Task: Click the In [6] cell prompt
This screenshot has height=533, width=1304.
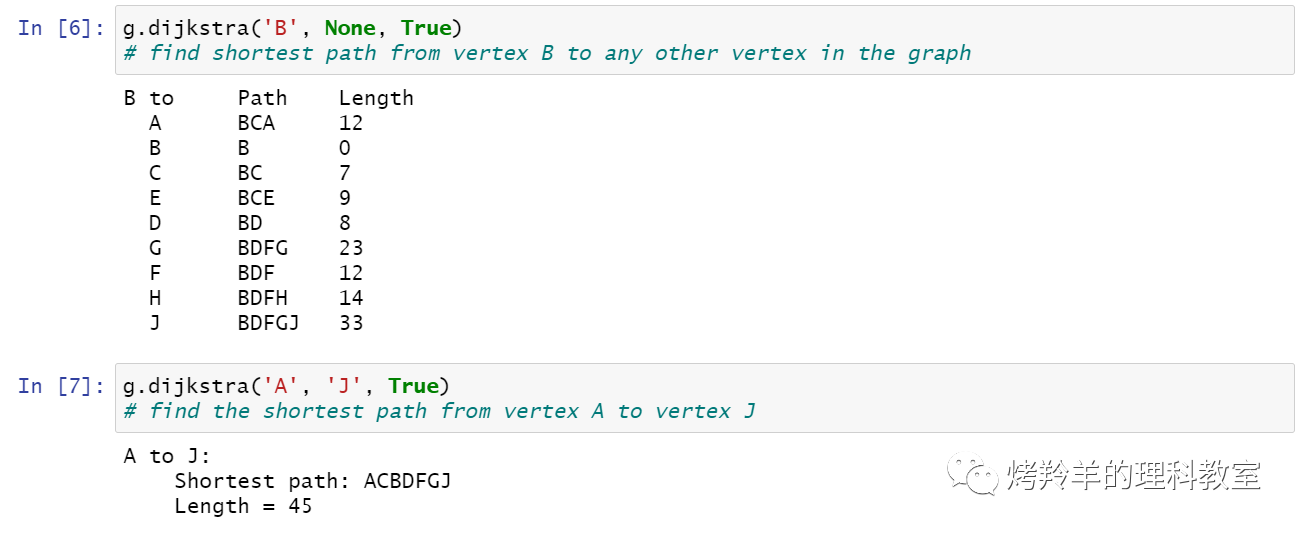Action: (61, 28)
